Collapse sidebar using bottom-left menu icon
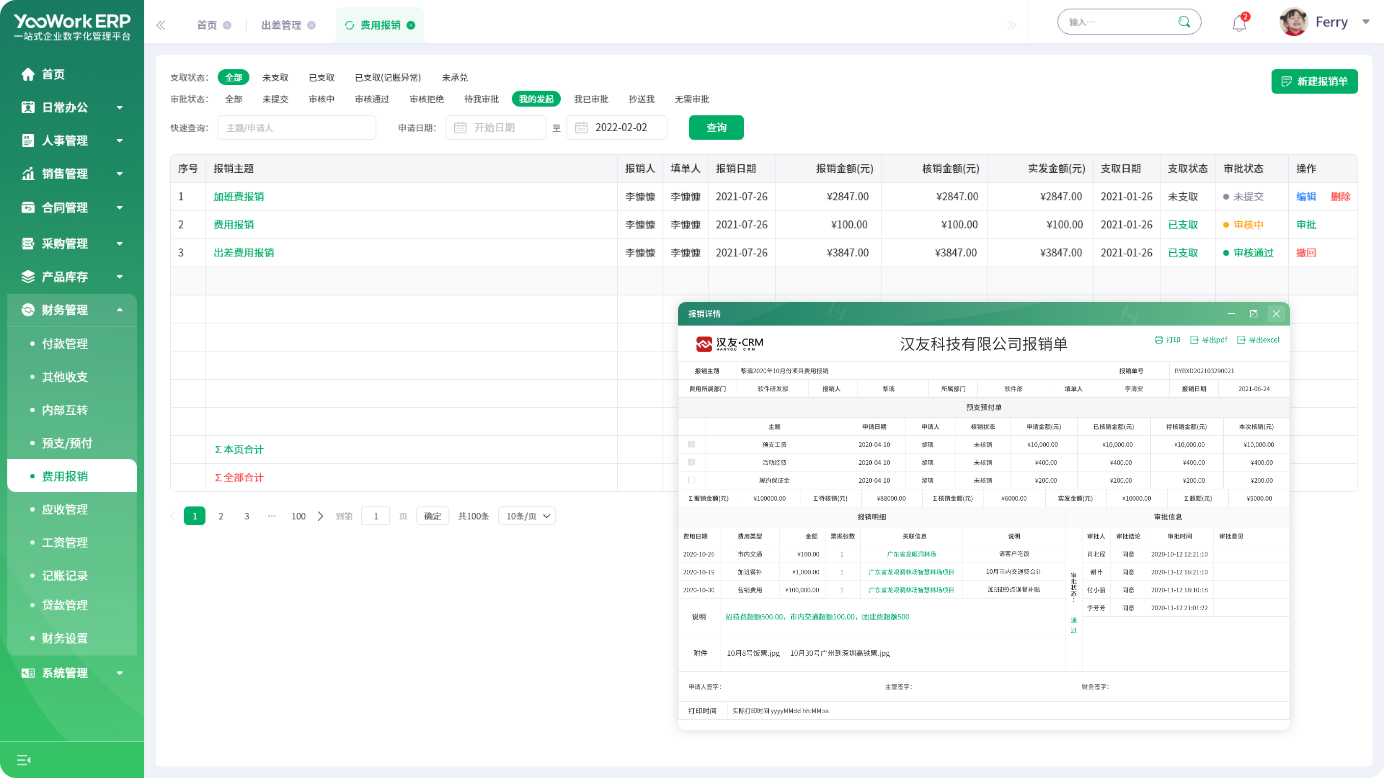The image size is (1384, 778). click(24, 759)
